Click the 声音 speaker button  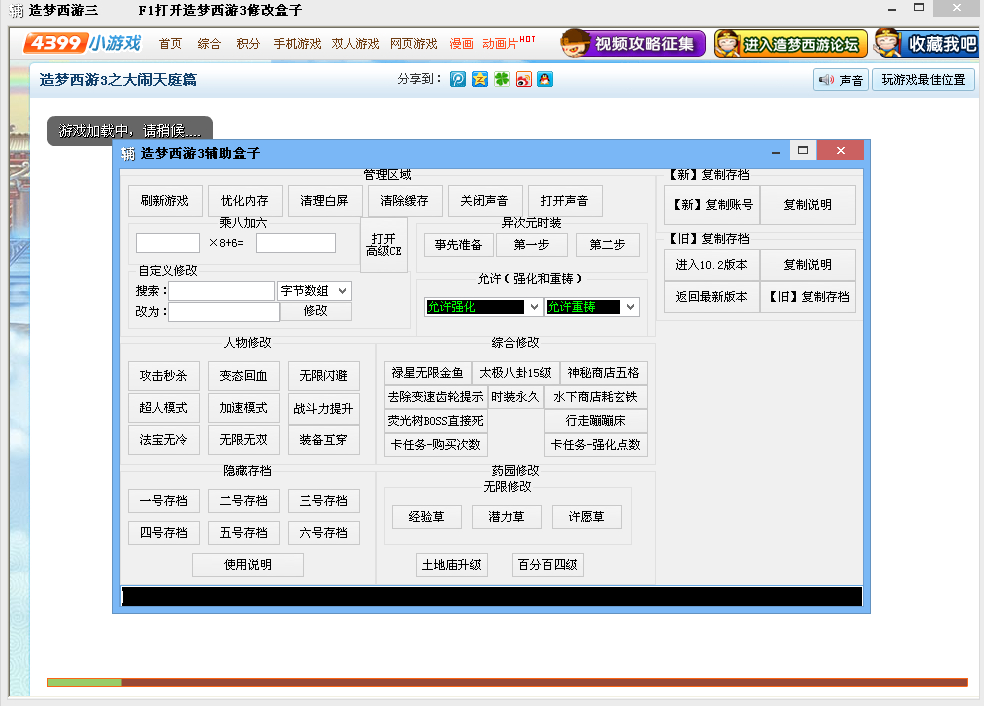click(x=840, y=80)
